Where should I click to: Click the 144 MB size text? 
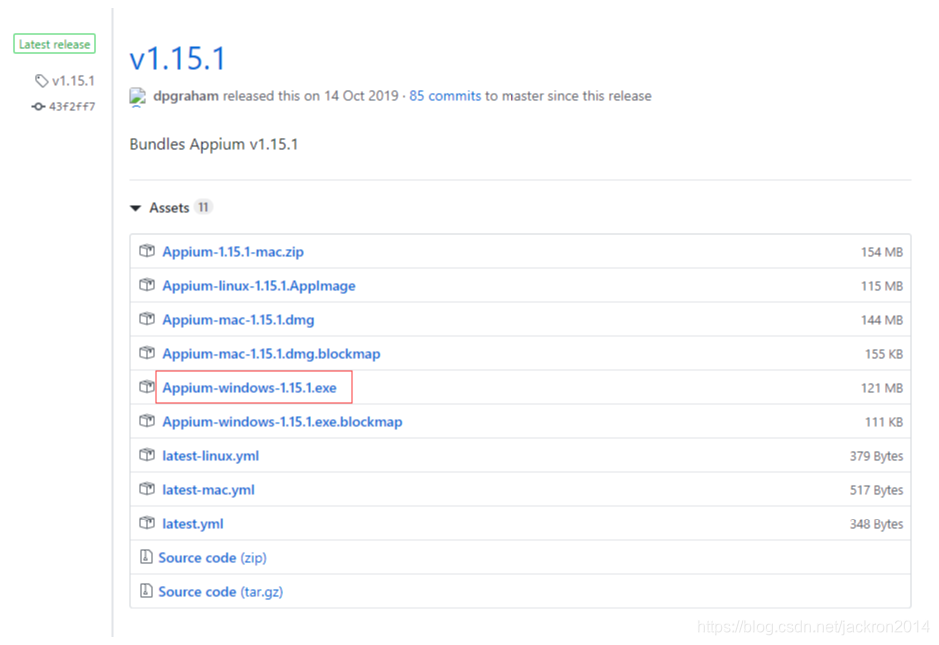point(882,320)
